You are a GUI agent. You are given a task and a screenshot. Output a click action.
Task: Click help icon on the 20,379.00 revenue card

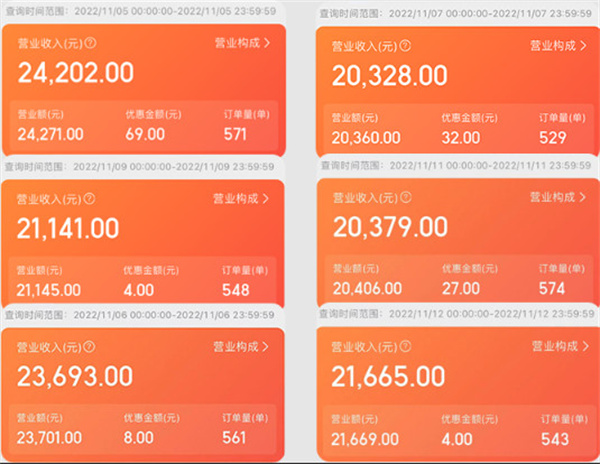click(x=406, y=197)
